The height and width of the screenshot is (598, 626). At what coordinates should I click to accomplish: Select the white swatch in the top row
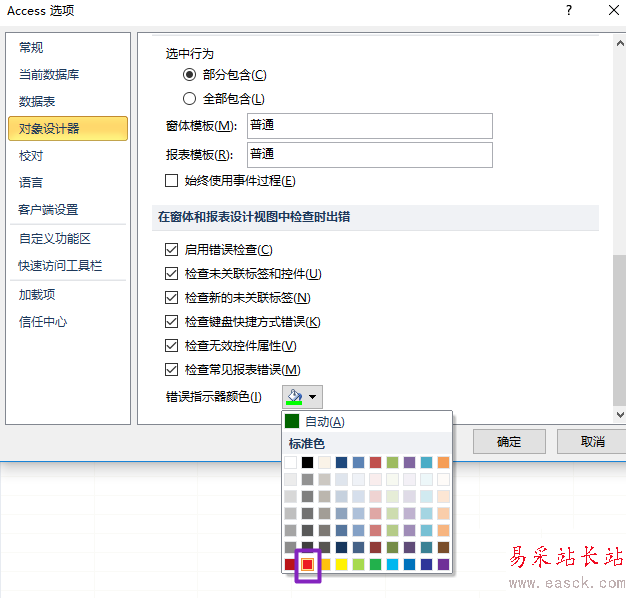pyautogui.click(x=291, y=462)
